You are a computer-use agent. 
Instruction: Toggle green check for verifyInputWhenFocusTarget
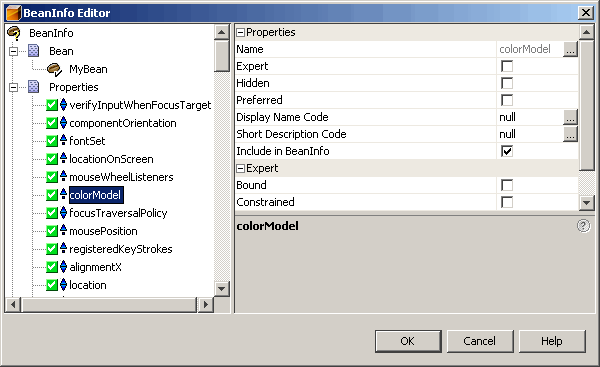click(x=52, y=105)
